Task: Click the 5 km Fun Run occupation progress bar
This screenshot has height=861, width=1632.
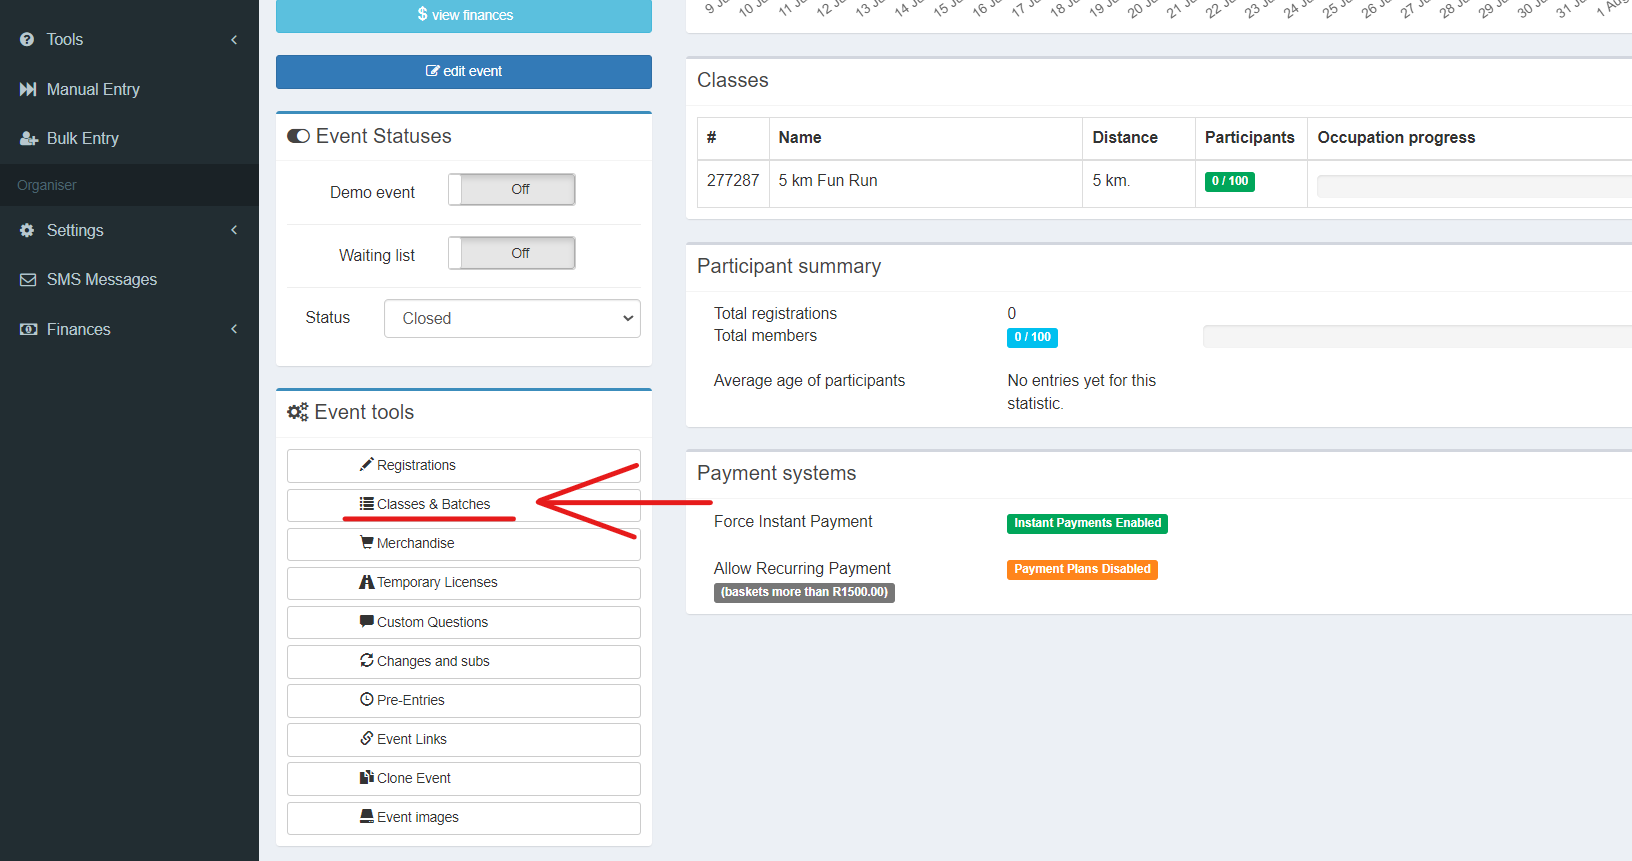Action: [1474, 187]
